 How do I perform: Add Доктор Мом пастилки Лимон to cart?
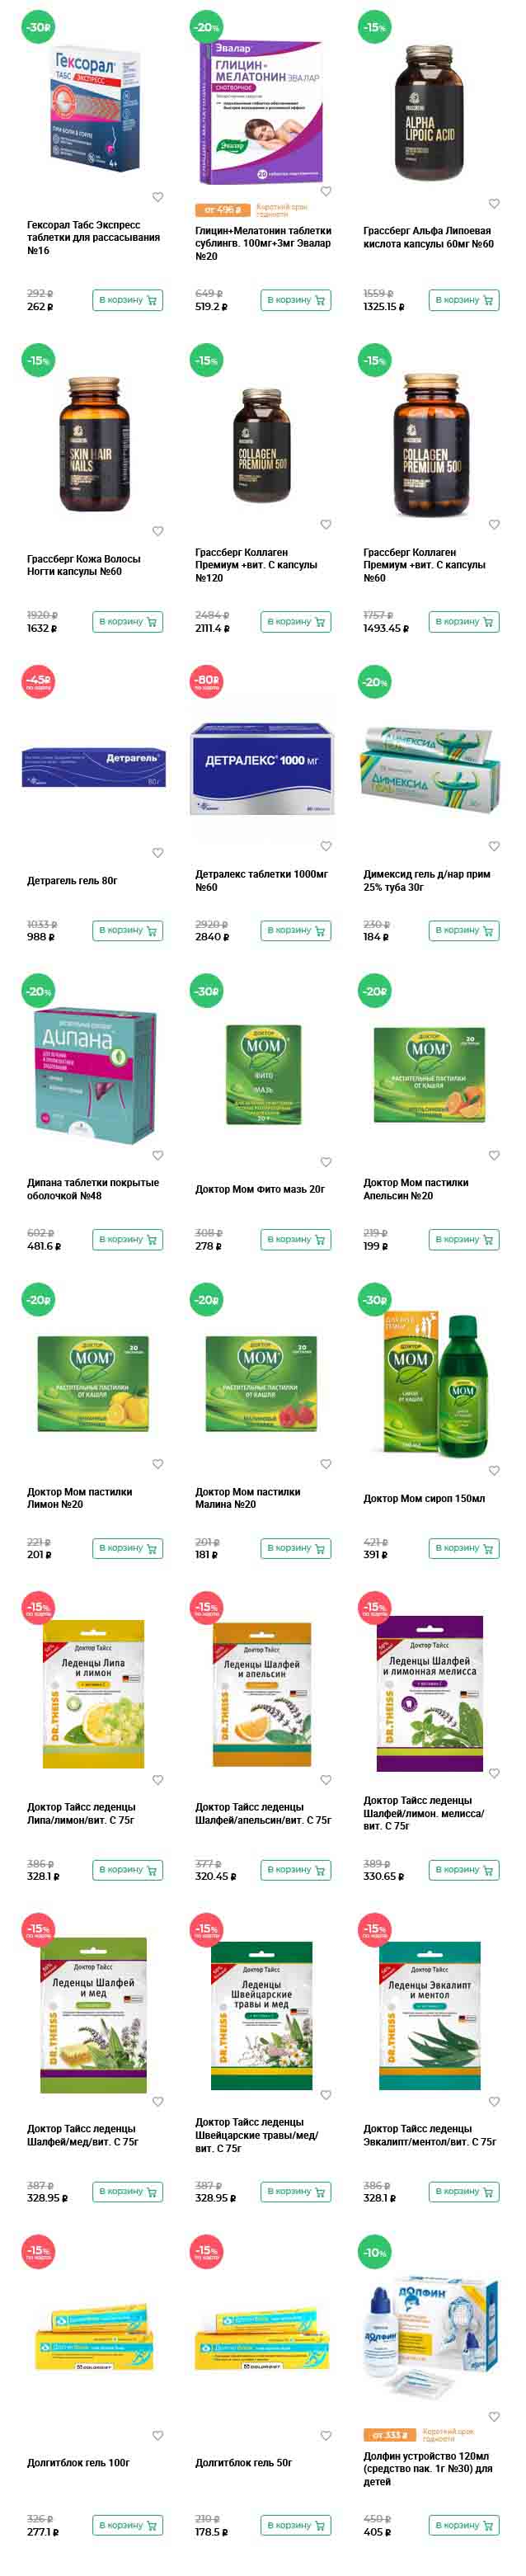[x=128, y=1549]
